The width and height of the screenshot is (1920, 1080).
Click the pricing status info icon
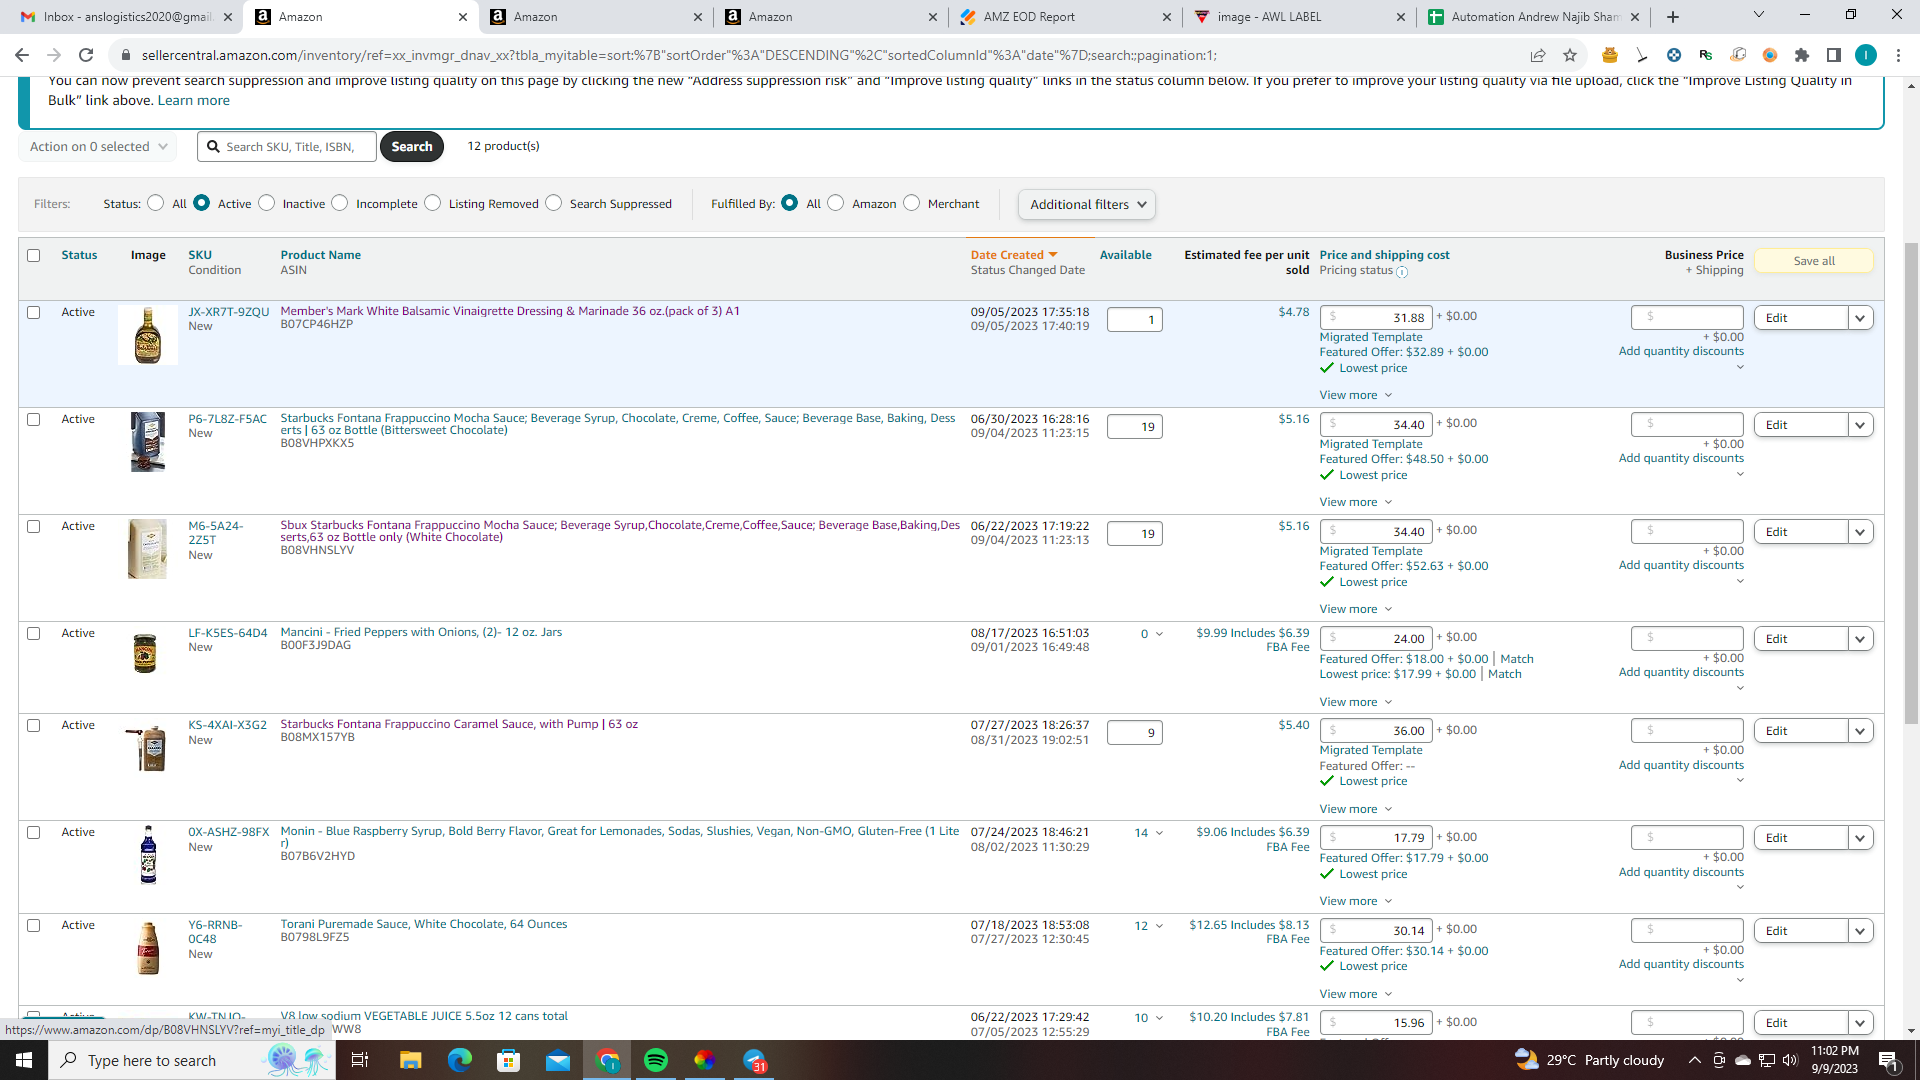pyautogui.click(x=1402, y=272)
